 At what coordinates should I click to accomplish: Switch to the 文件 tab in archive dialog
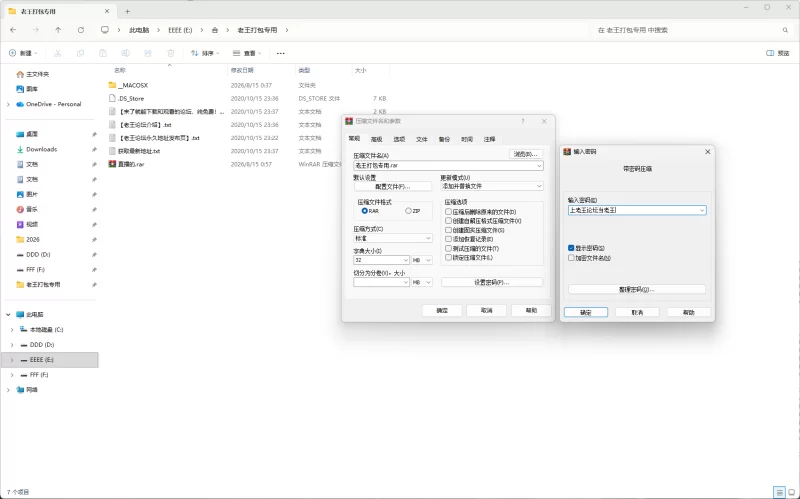421,139
